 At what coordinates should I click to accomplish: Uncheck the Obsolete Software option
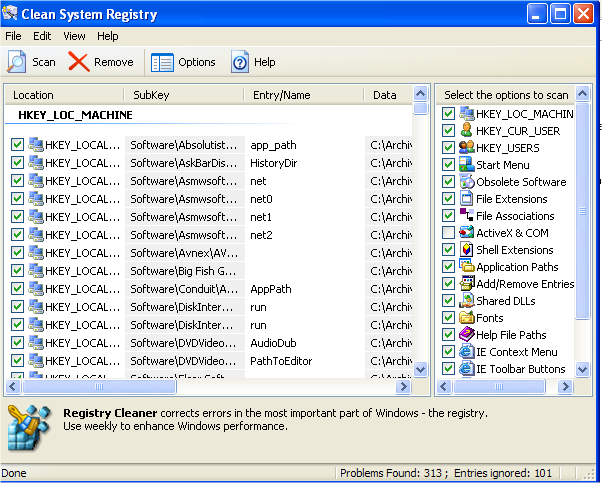448,181
